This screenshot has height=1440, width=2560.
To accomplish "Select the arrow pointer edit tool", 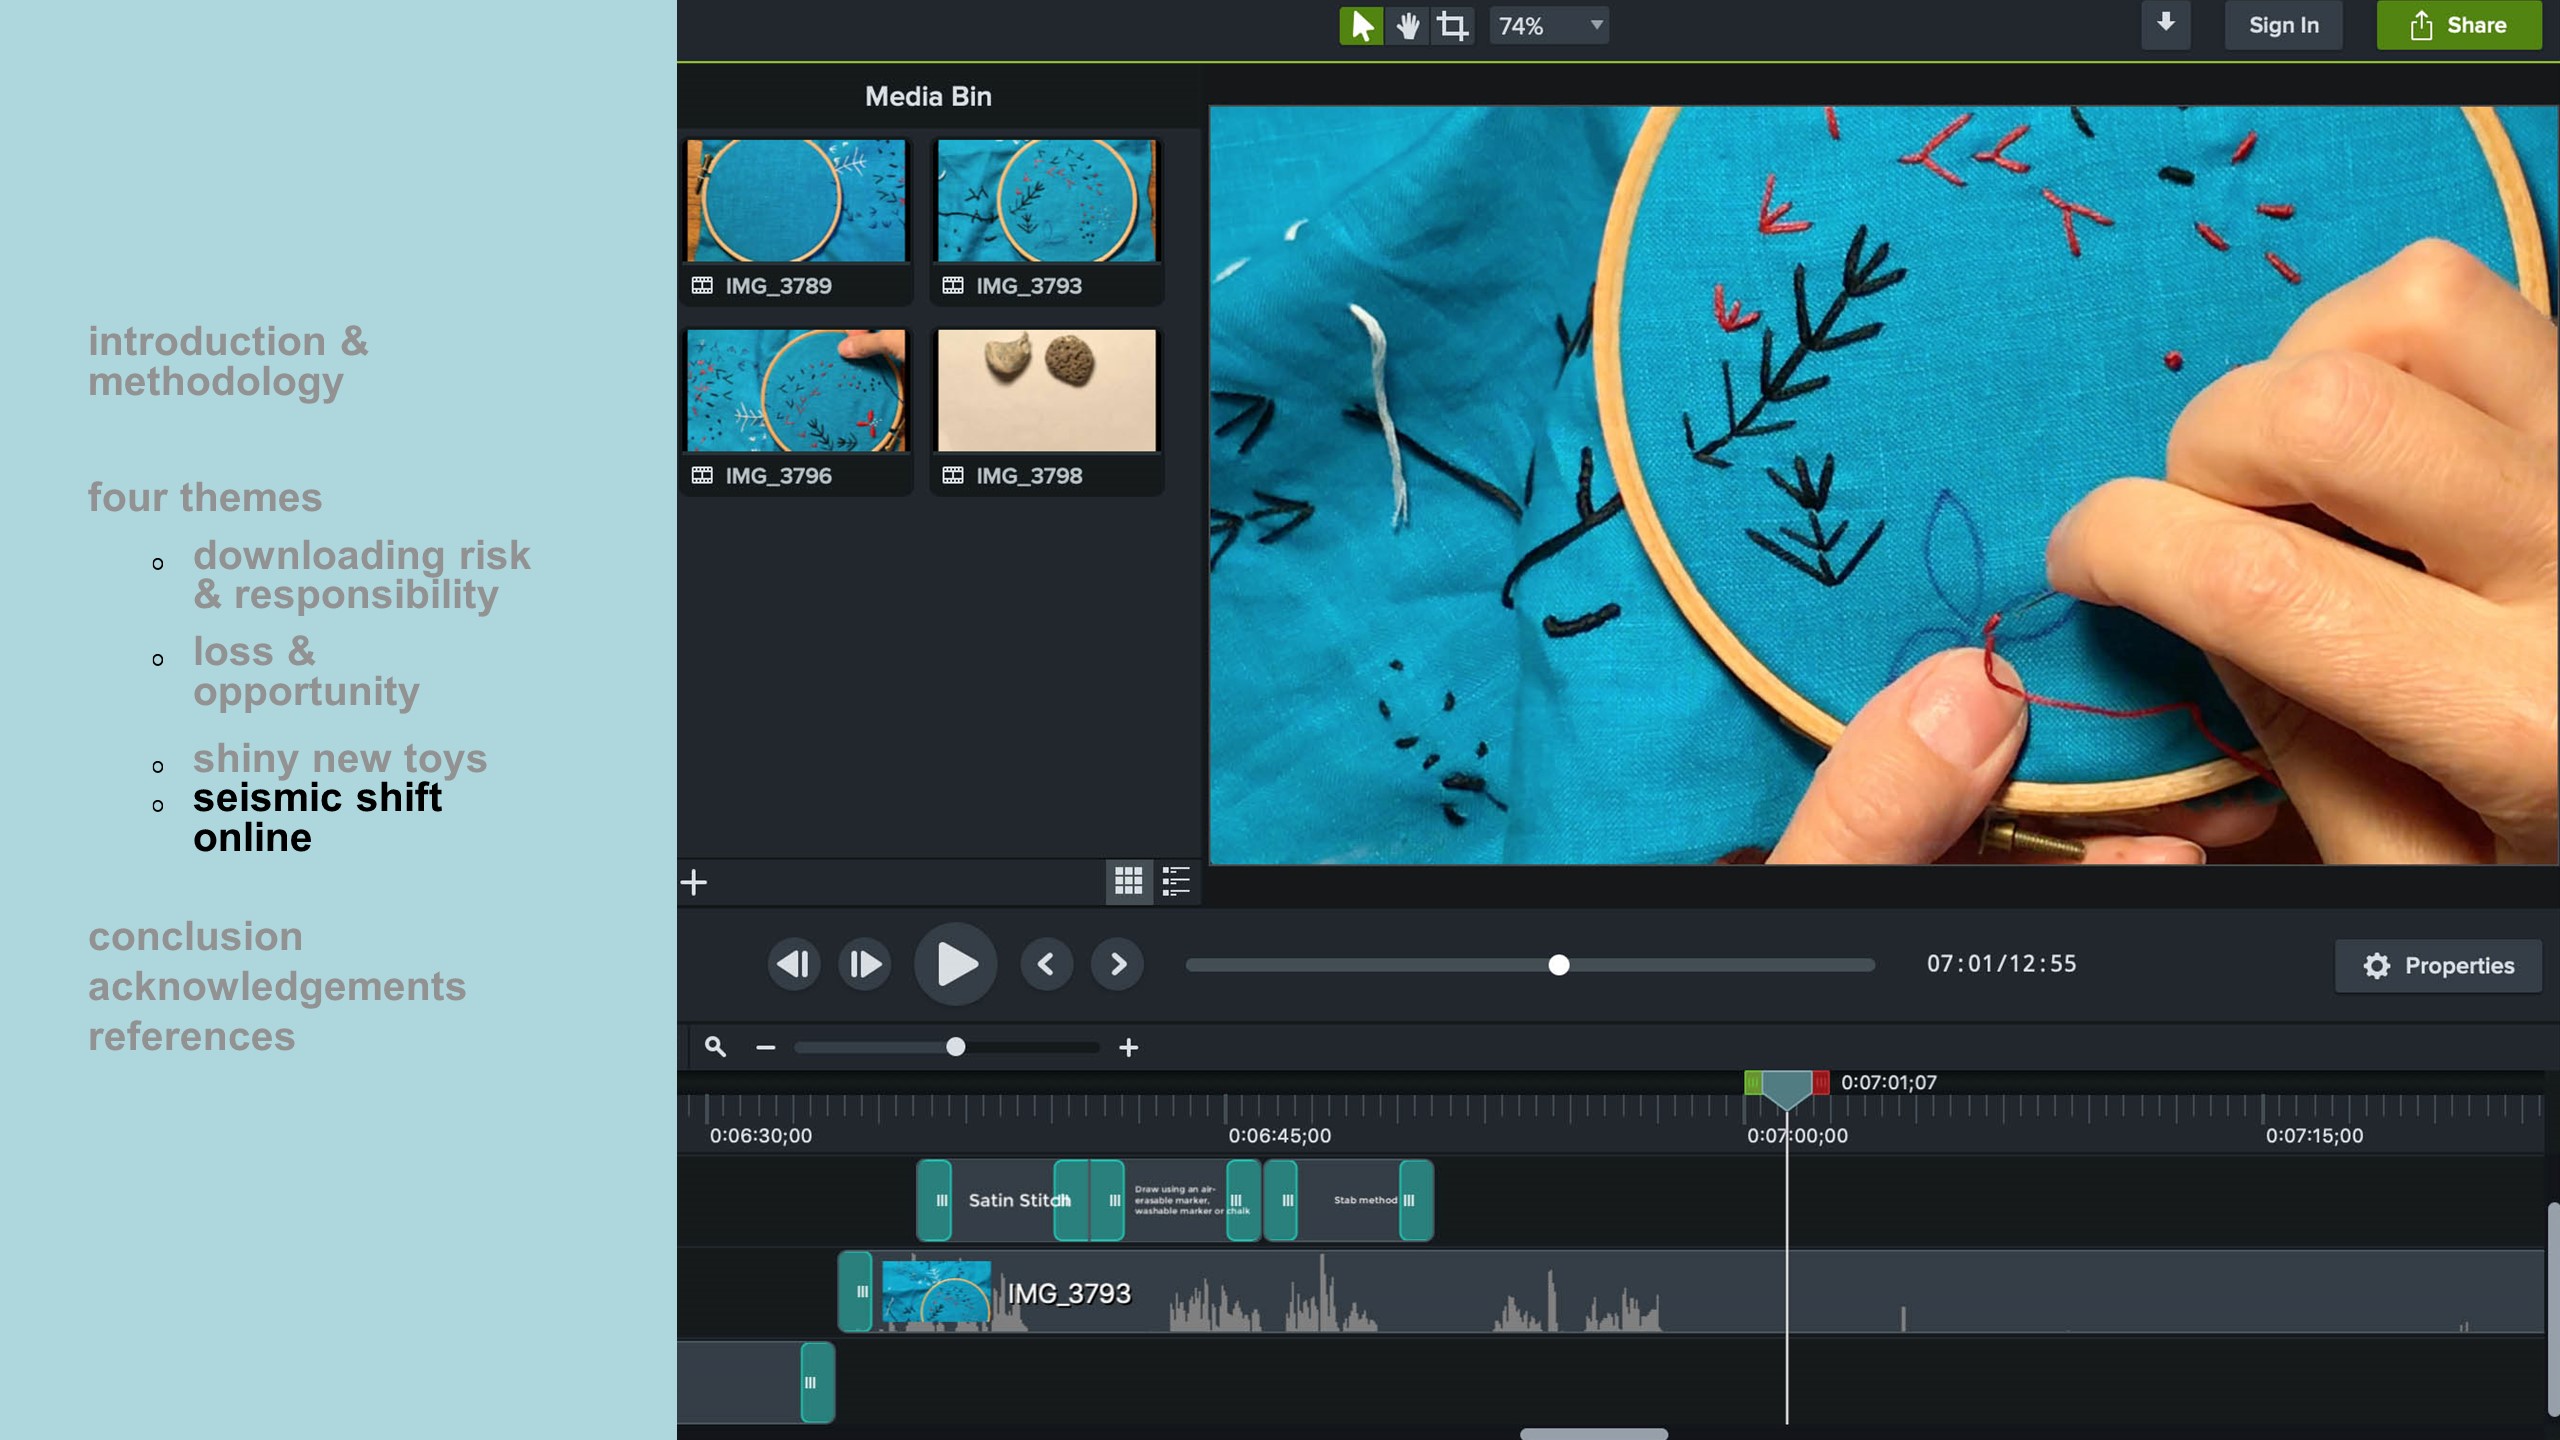I will click(1361, 26).
